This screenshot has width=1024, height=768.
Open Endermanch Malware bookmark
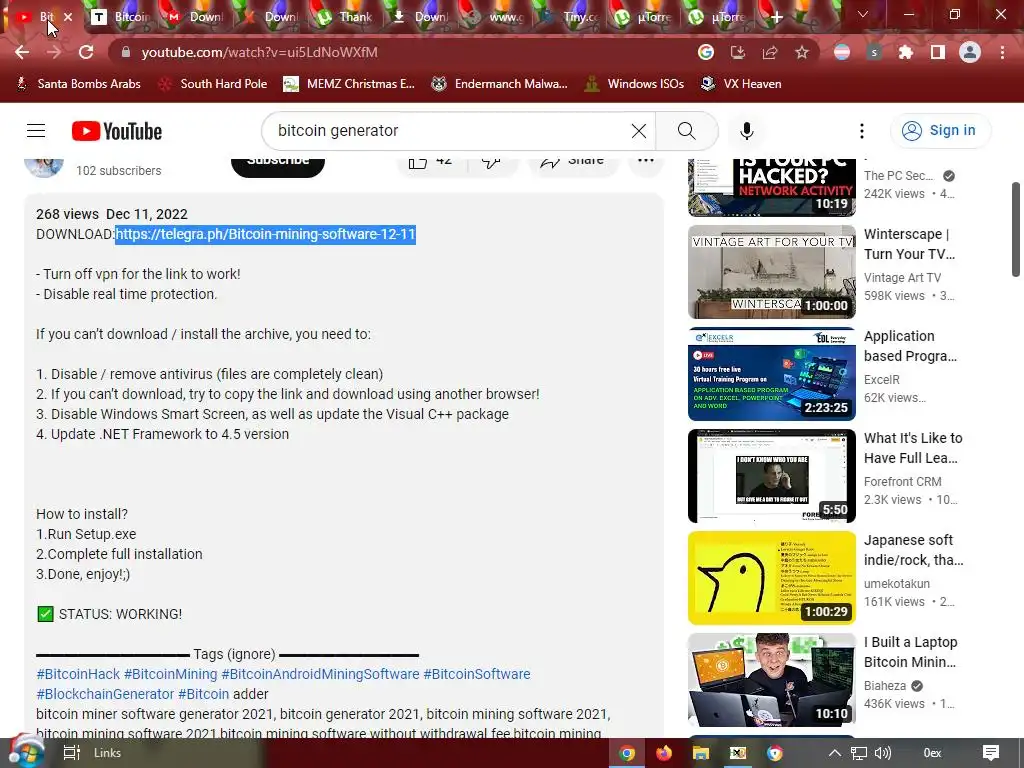tap(500, 84)
